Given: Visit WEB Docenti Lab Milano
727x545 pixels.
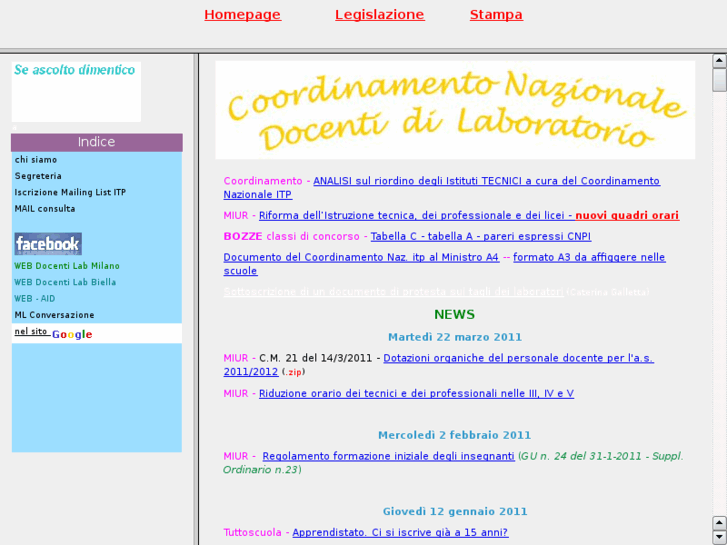Looking at the screenshot, I should (67, 266).
